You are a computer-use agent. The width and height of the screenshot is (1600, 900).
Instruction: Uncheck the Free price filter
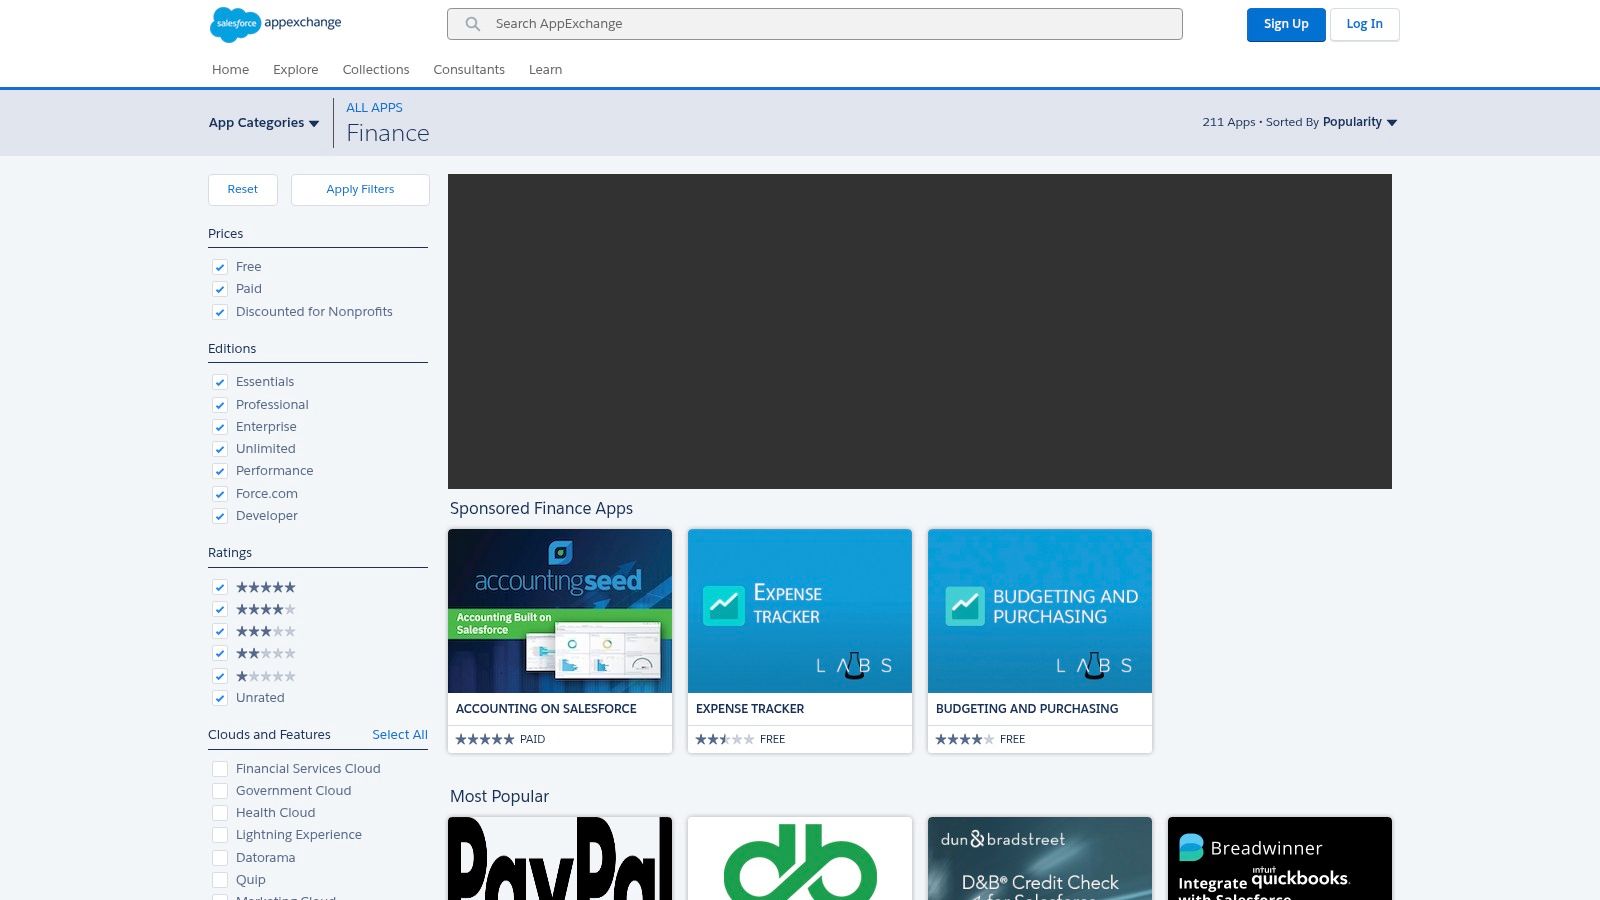(x=220, y=267)
